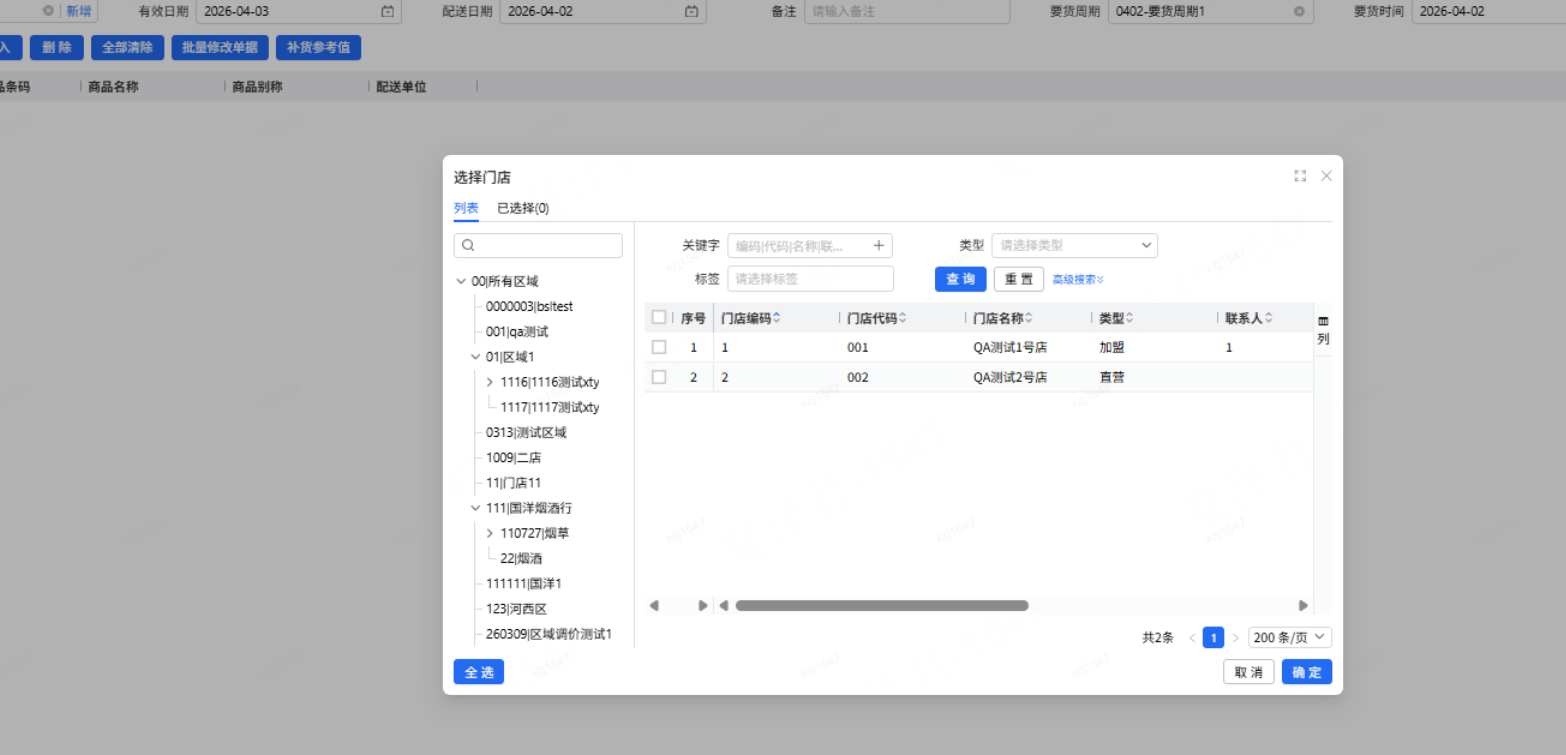Click the search icon in region filter box
This screenshot has width=1566, height=755.
coord(468,246)
